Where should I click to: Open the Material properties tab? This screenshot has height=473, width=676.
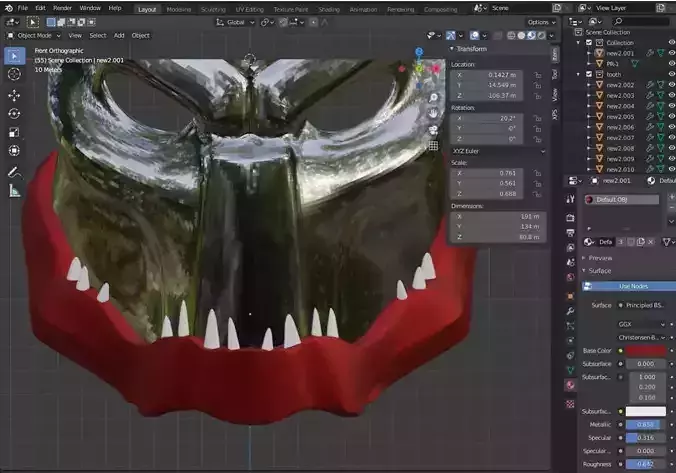point(570,385)
